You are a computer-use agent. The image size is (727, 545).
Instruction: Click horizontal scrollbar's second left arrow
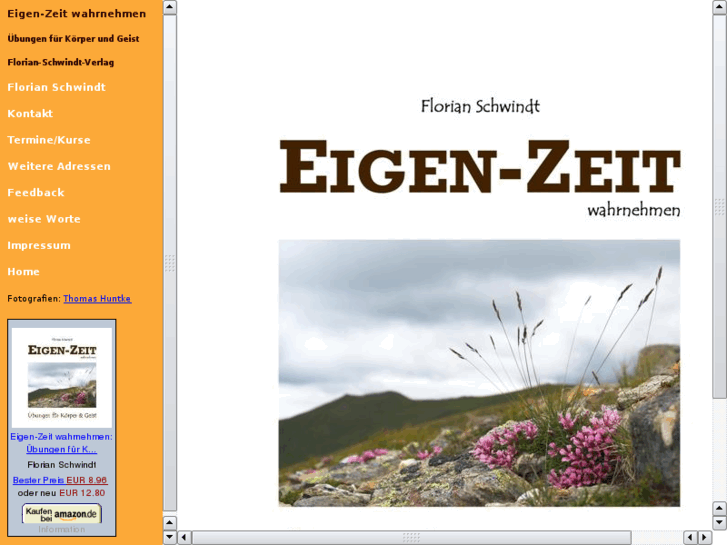[690, 537]
